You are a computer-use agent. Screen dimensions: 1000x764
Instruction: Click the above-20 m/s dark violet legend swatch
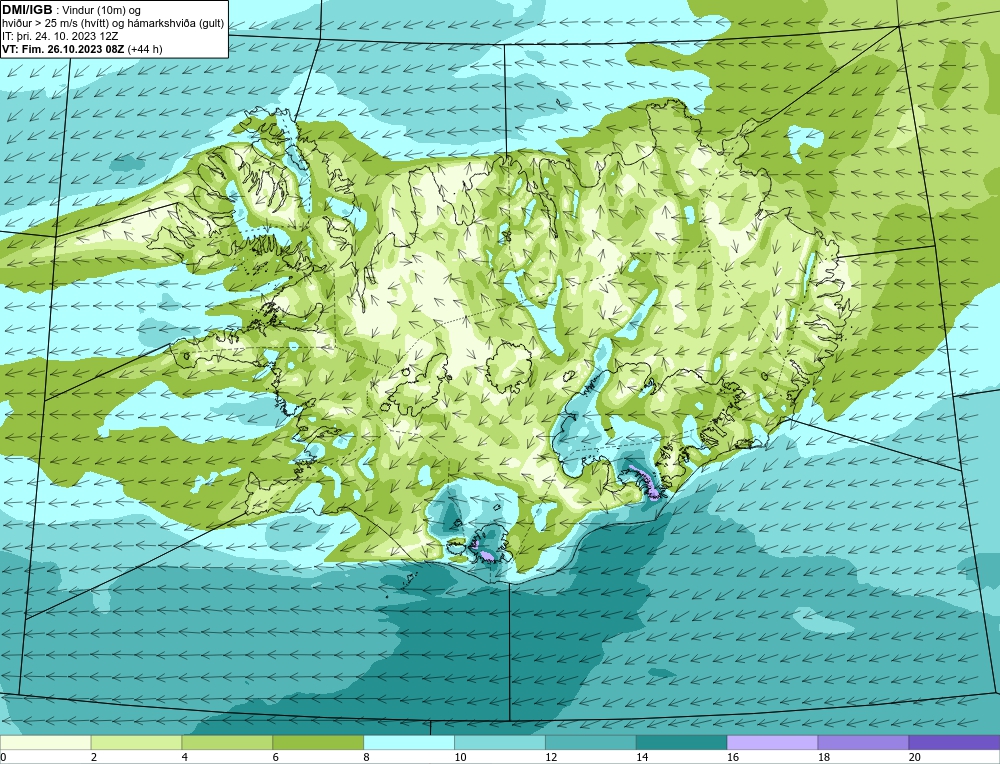tap(955, 742)
